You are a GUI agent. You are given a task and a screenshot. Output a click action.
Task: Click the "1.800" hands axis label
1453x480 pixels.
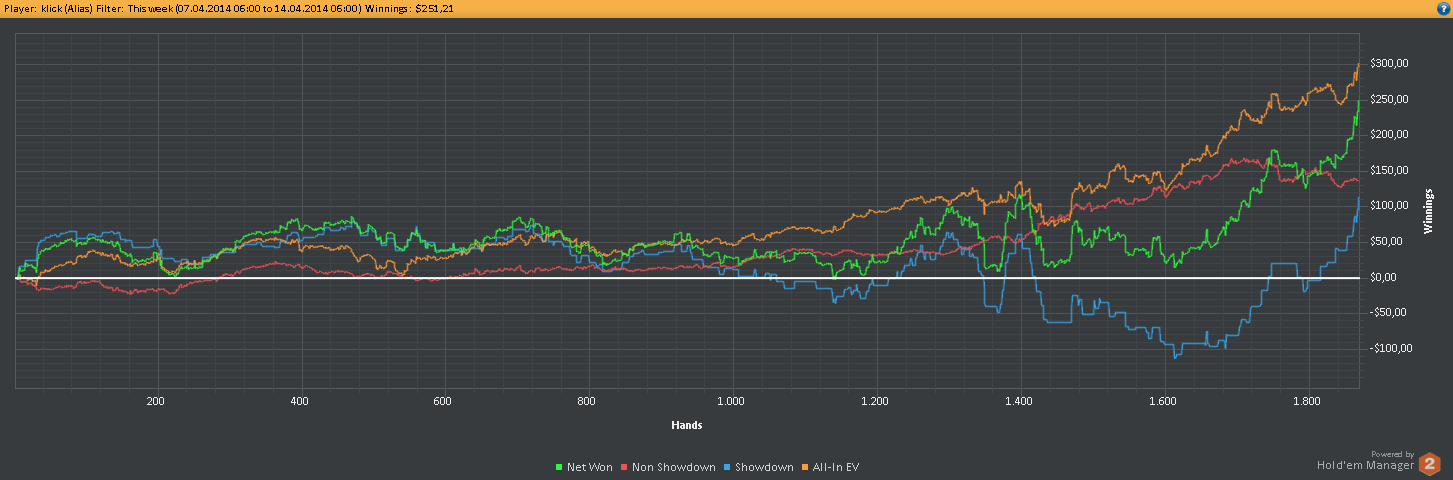point(1308,401)
